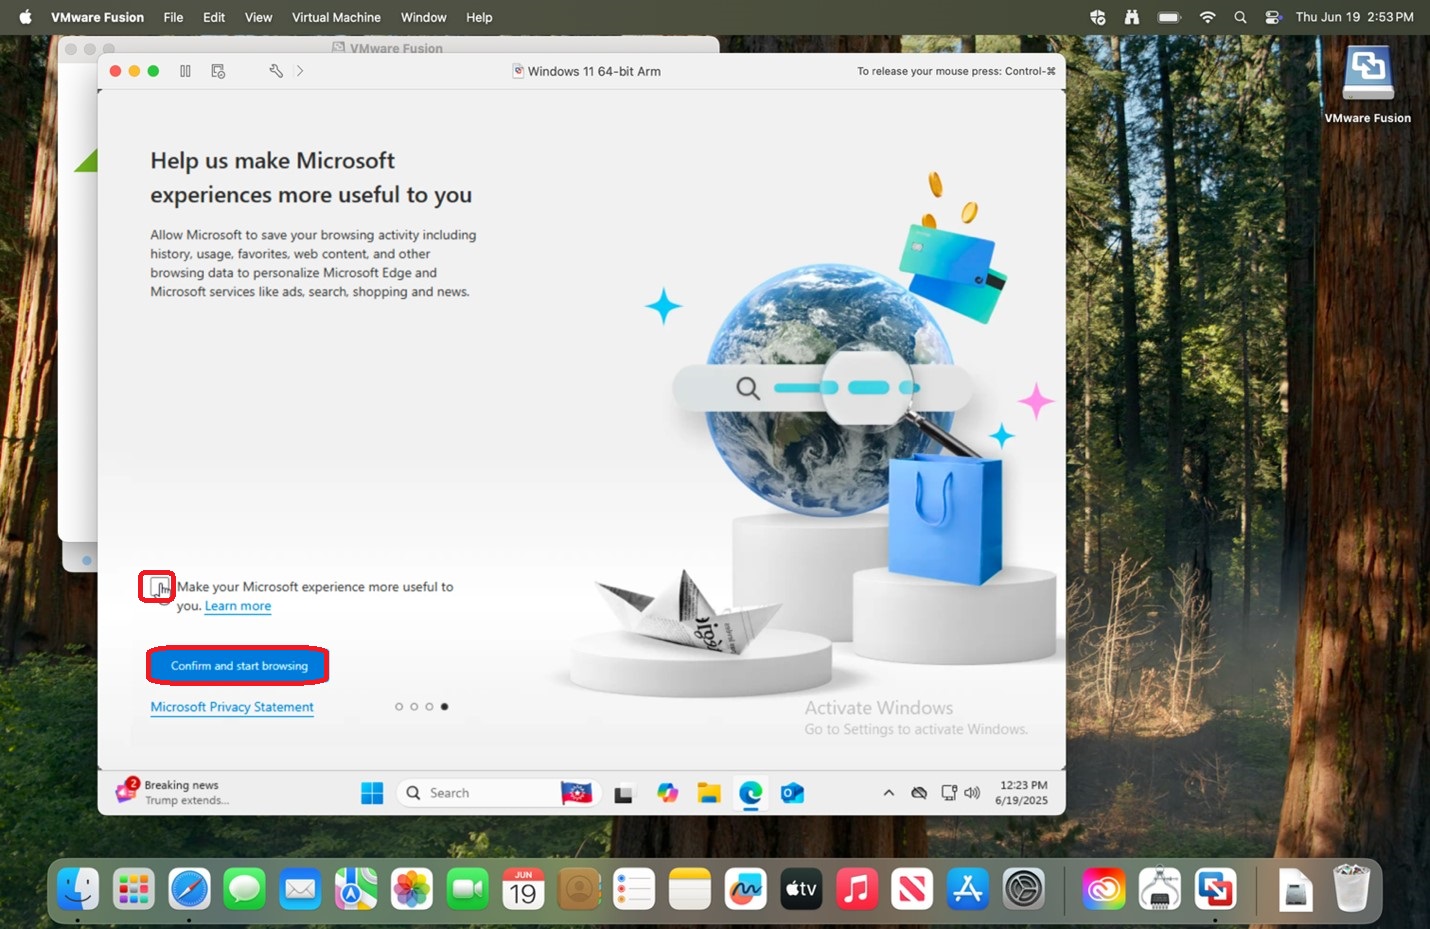Select the first page indicator dot
1430x929 pixels.
click(399, 707)
